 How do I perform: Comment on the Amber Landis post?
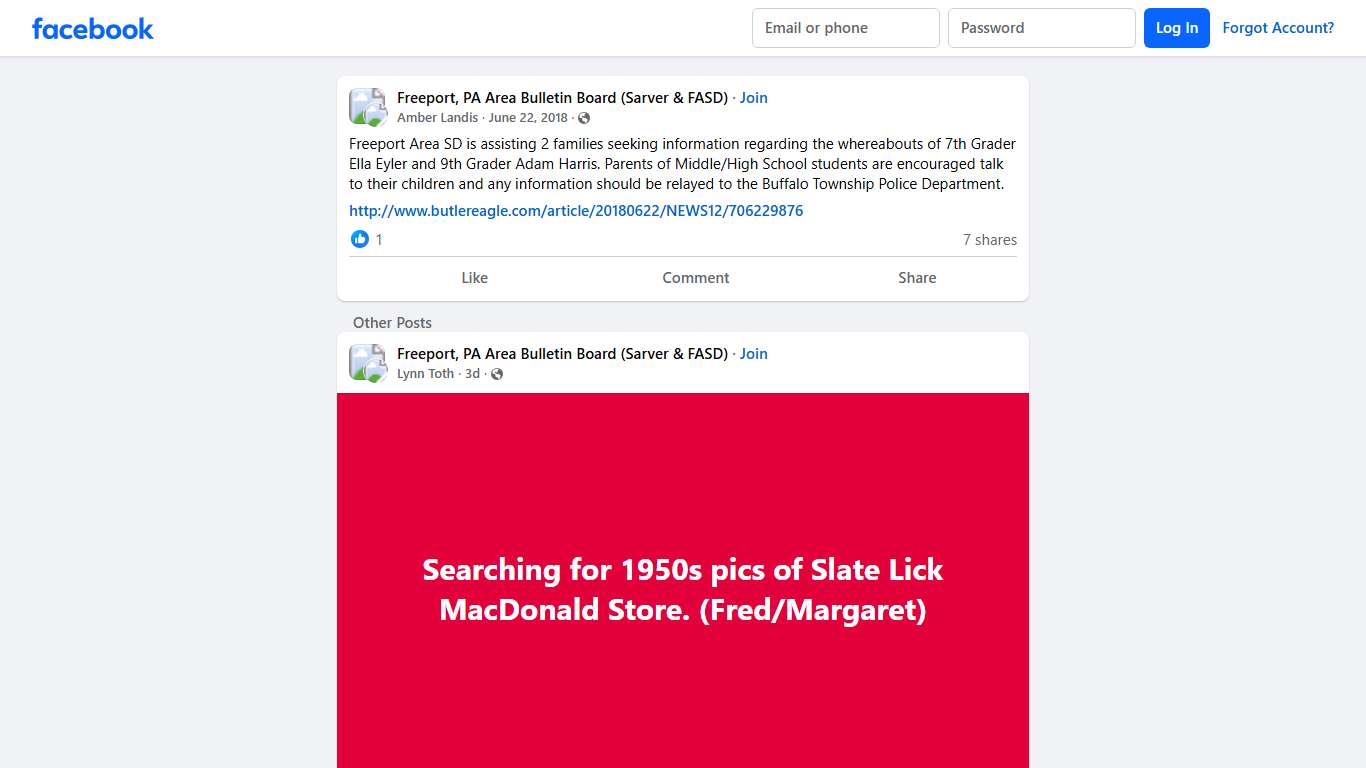(x=696, y=278)
